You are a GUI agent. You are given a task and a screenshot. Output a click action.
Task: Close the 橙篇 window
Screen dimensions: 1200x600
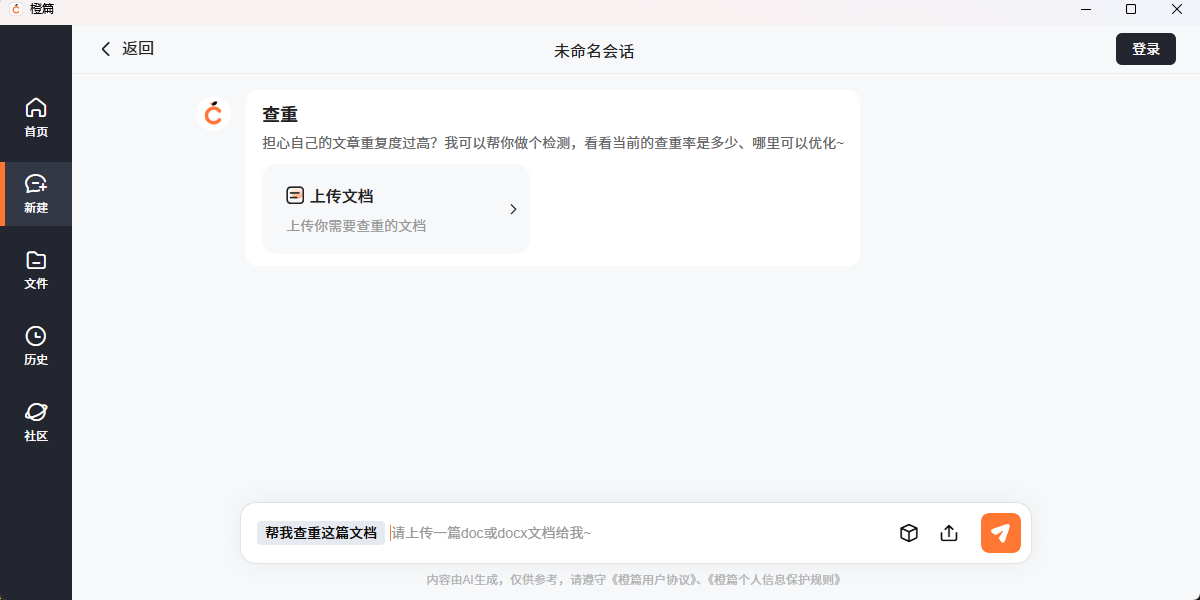coord(1176,9)
